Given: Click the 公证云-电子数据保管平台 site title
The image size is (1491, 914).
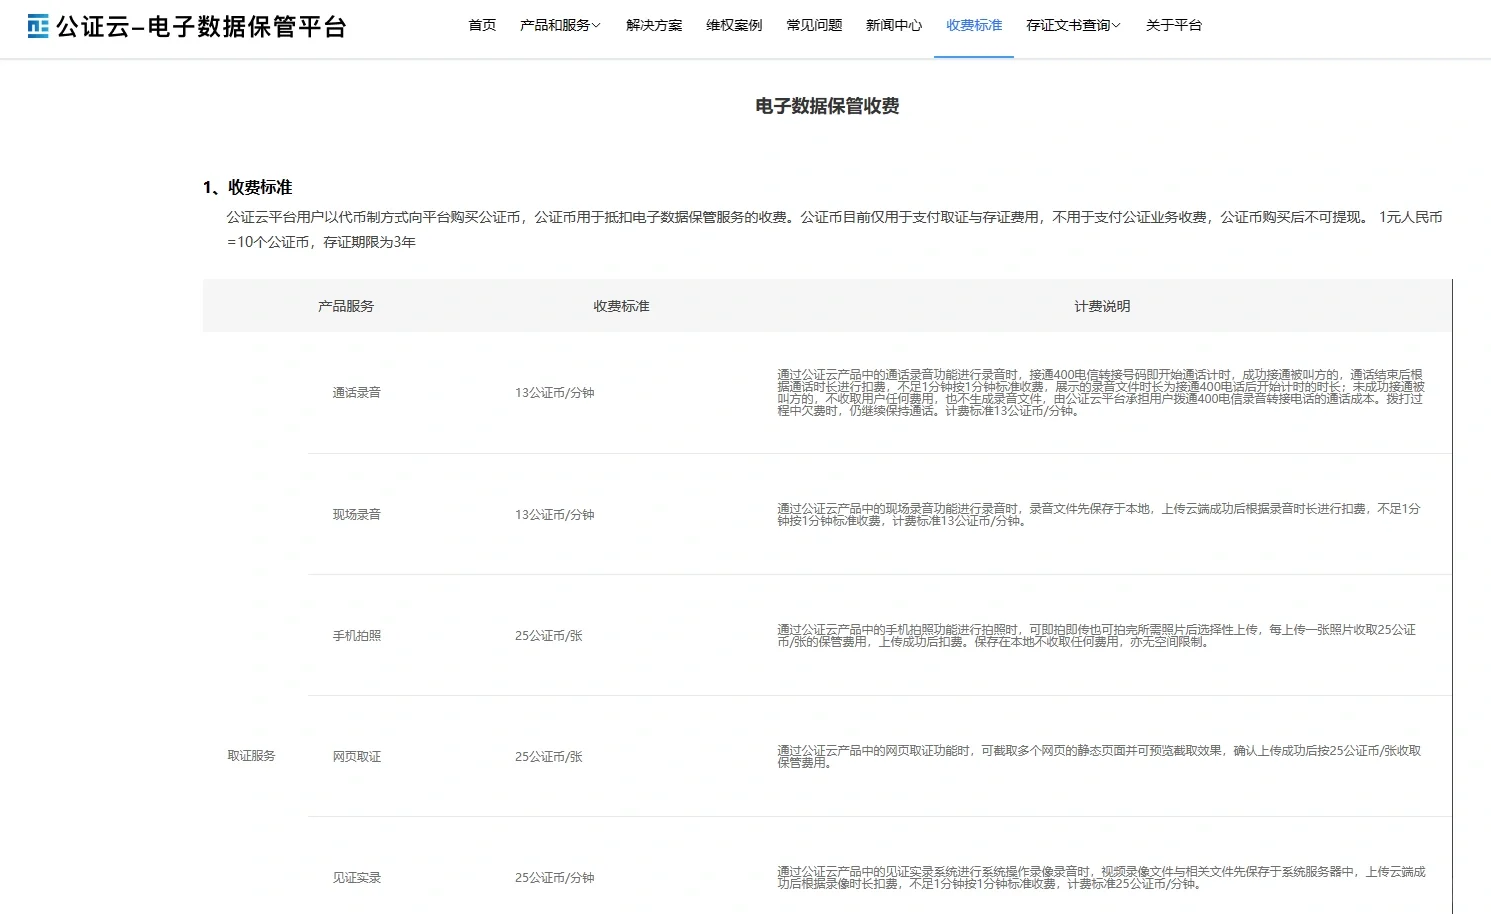Looking at the screenshot, I should 201,27.
